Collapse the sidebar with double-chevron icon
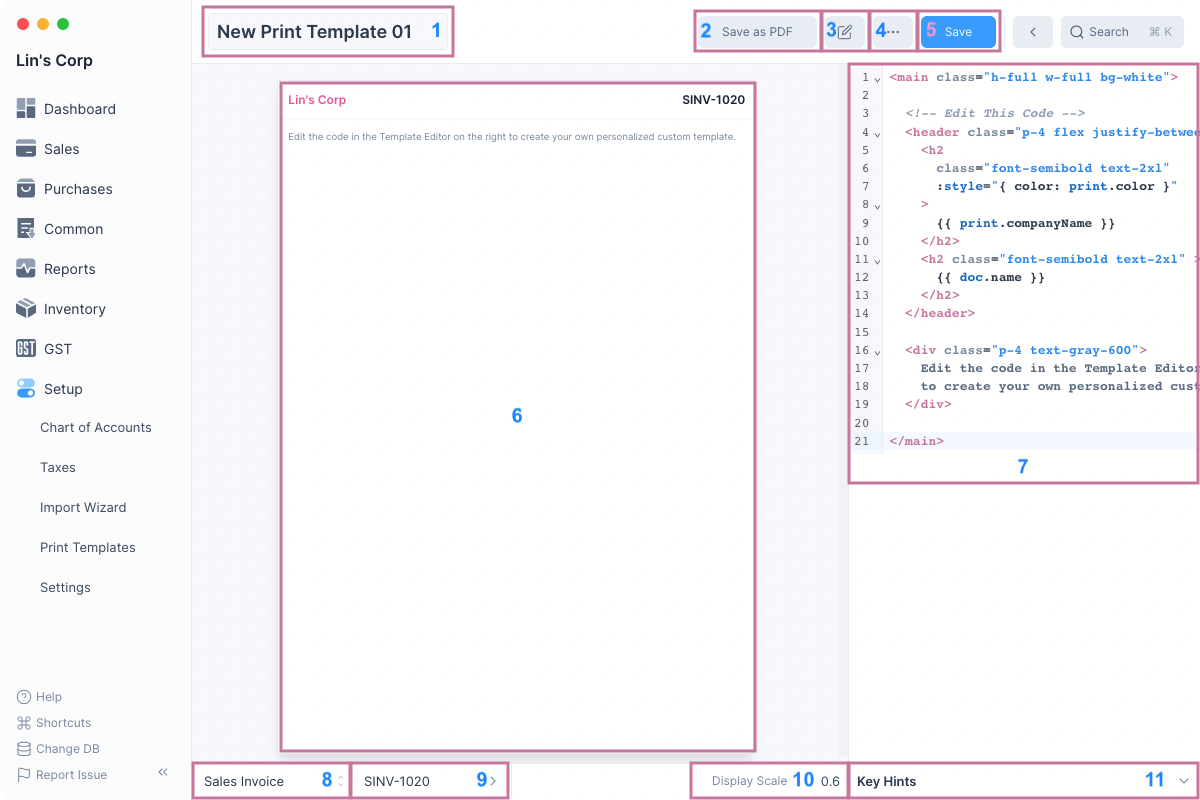This screenshot has height=800, width=1200. click(163, 773)
